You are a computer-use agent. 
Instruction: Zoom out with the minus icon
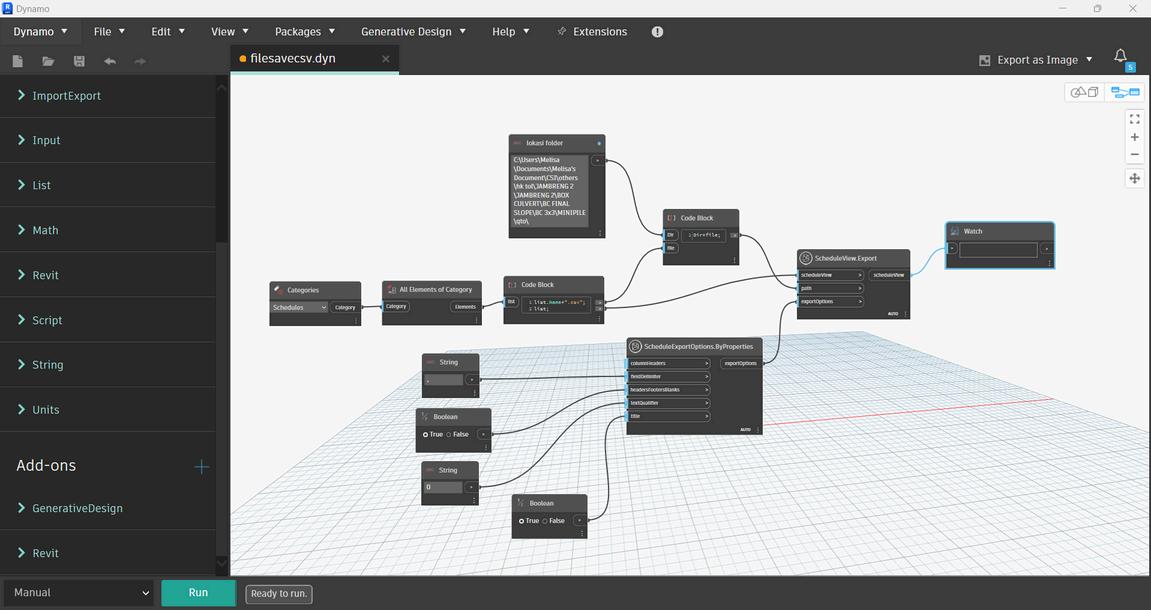(1134, 154)
